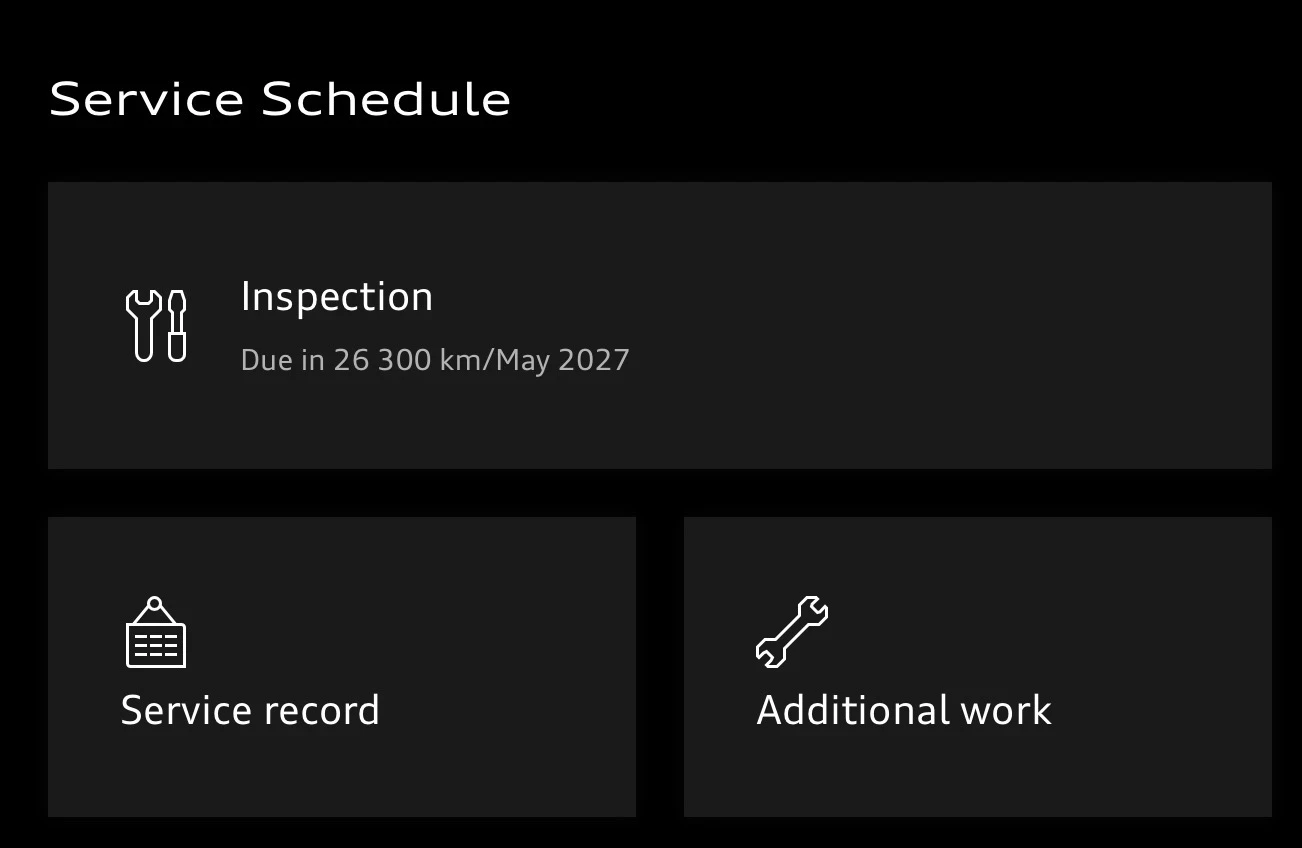Click the word "Schedule" in the heading

(386, 99)
